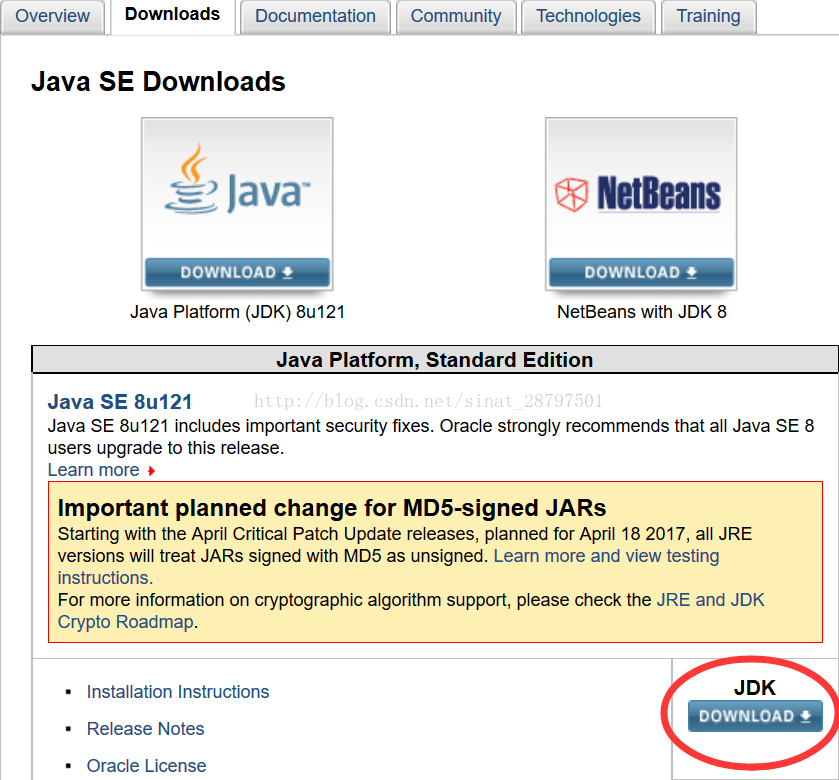Click the JDK Download button
Screen dimensions: 839x780
[x=755, y=716]
